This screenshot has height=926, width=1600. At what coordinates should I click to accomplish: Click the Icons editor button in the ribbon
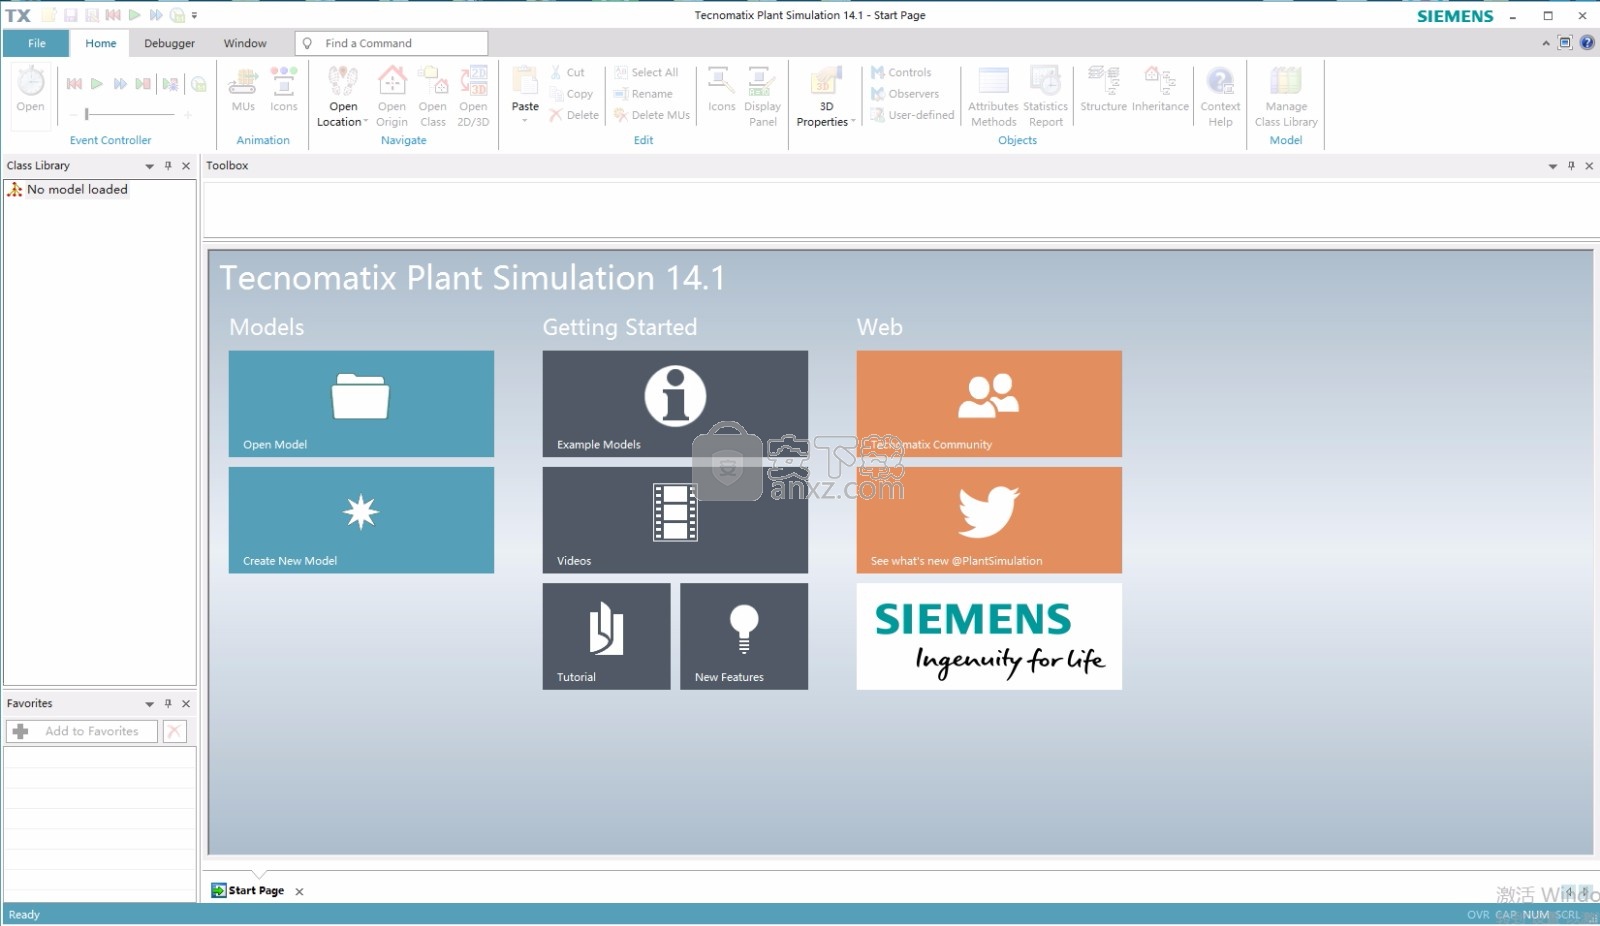click(721, 89)
